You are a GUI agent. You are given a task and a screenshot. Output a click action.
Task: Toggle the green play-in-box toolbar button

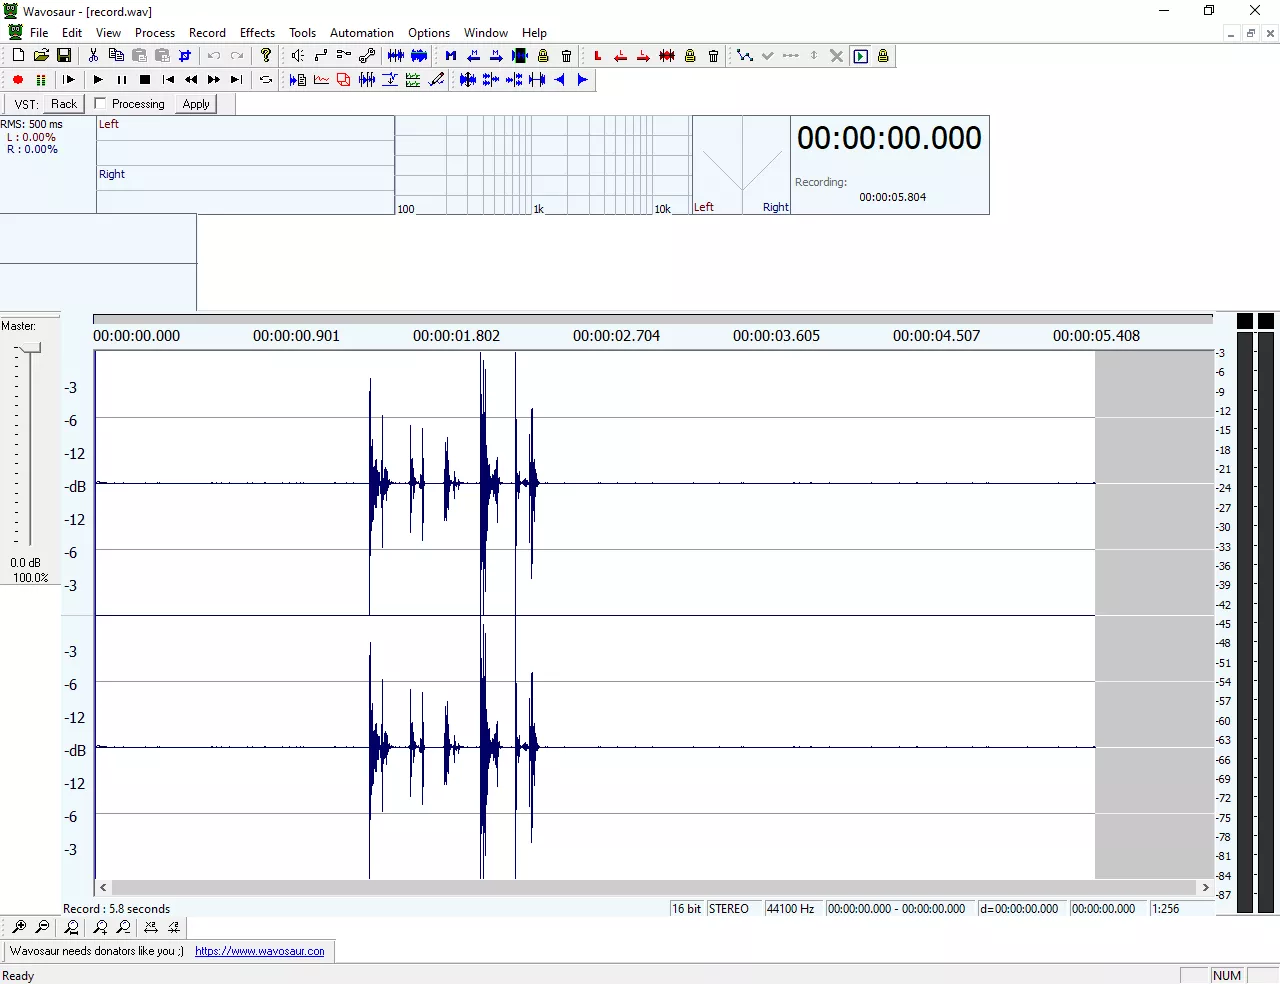tap(860, 56)
